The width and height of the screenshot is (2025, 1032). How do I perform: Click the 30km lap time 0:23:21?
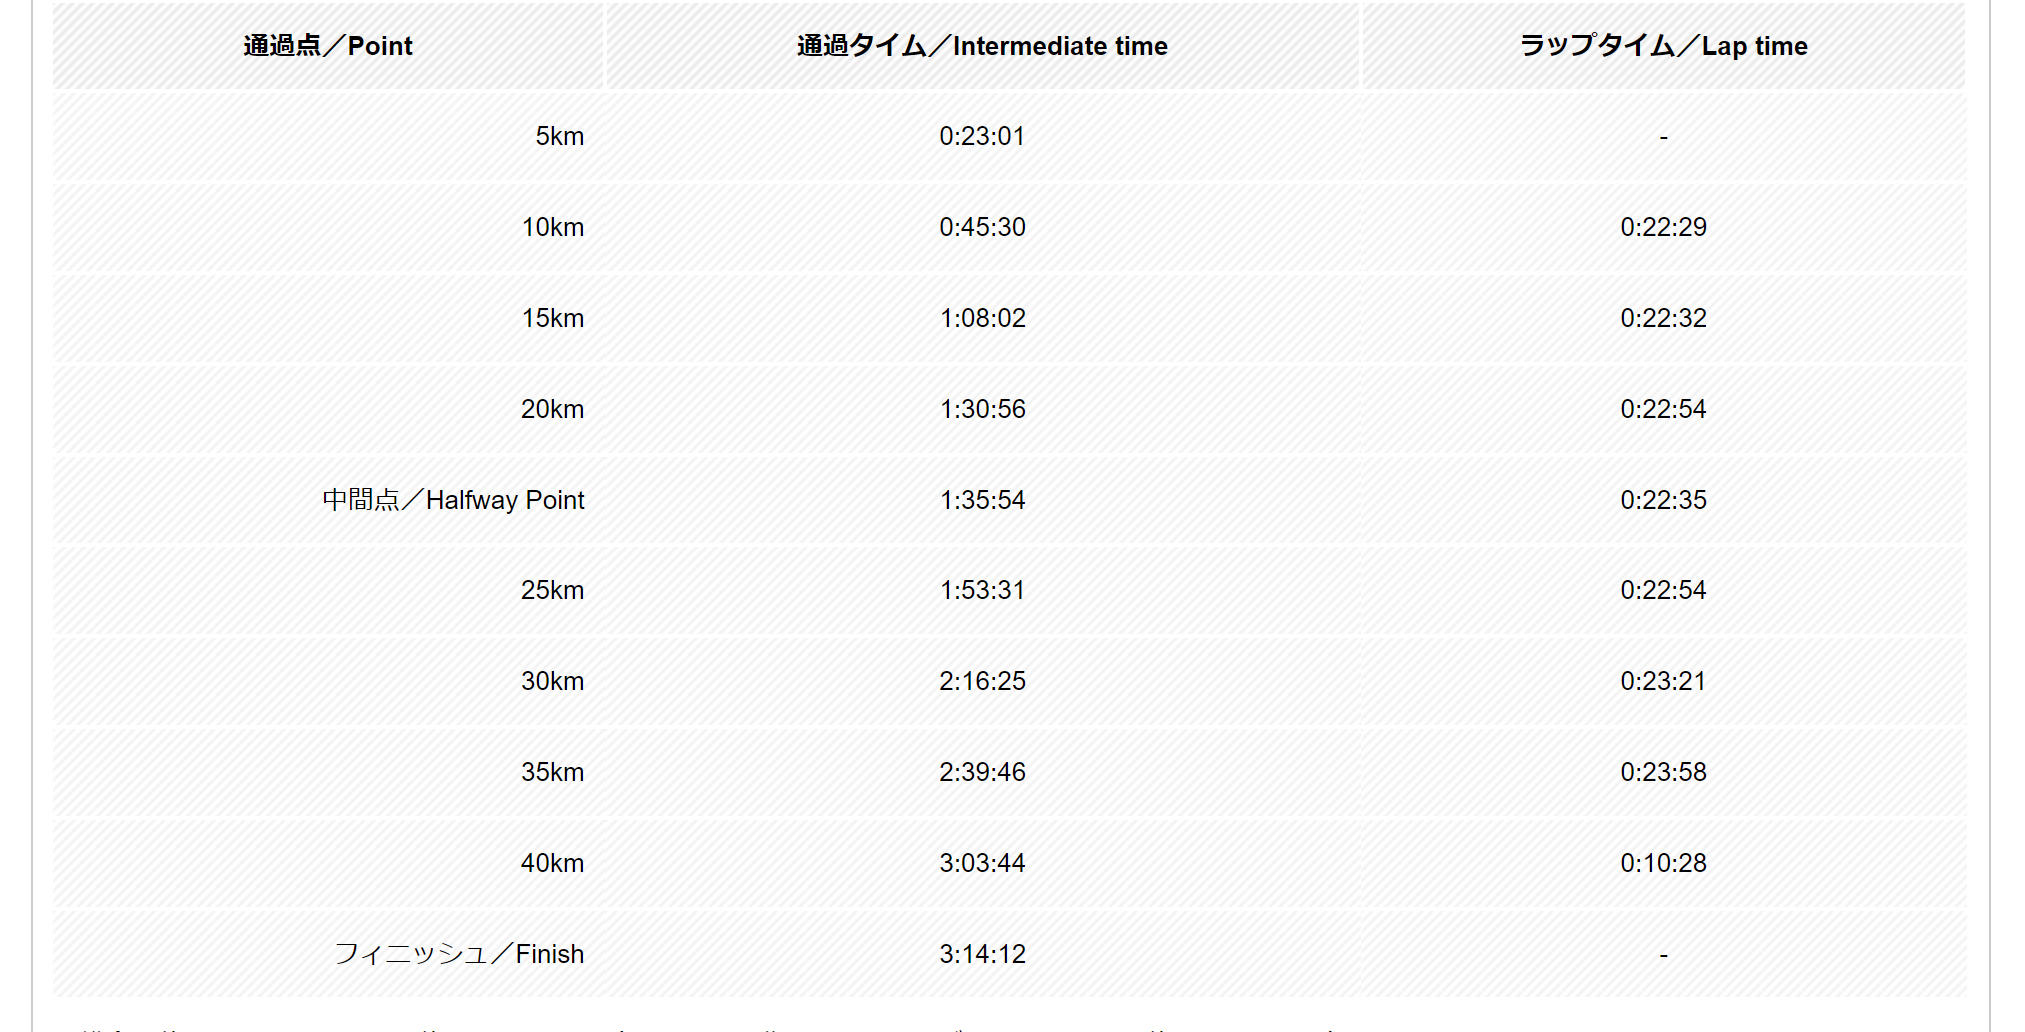click(x=1663, y=681)
